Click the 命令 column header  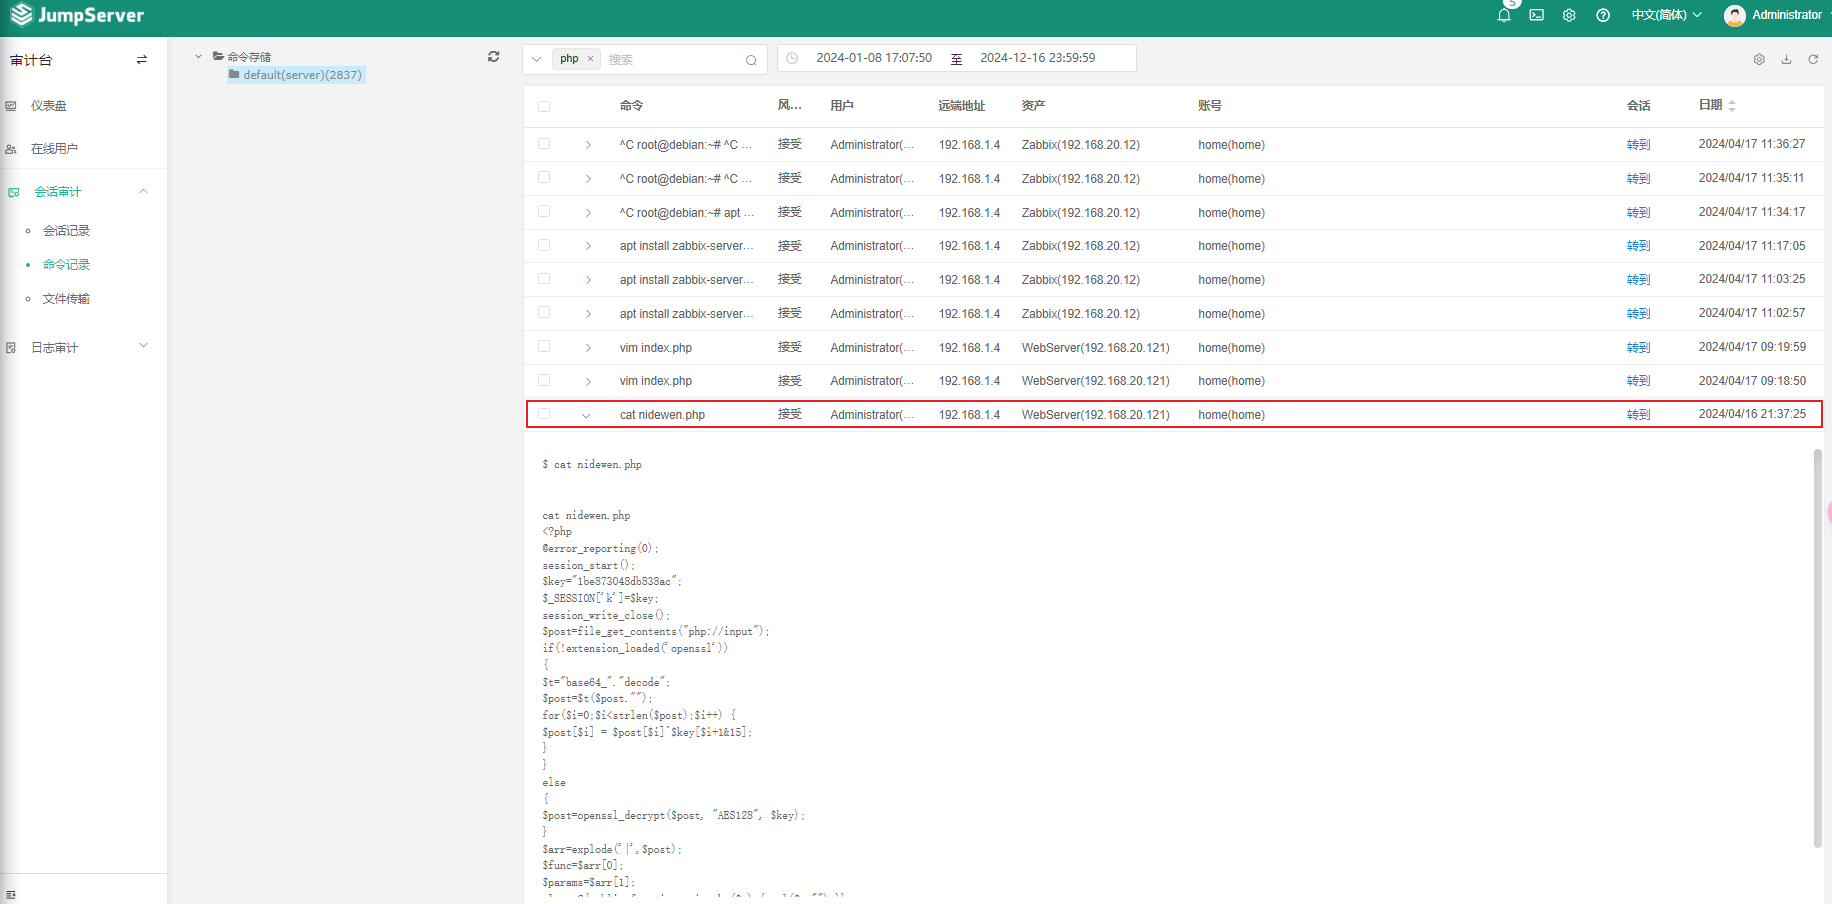(x=631, y=106)
